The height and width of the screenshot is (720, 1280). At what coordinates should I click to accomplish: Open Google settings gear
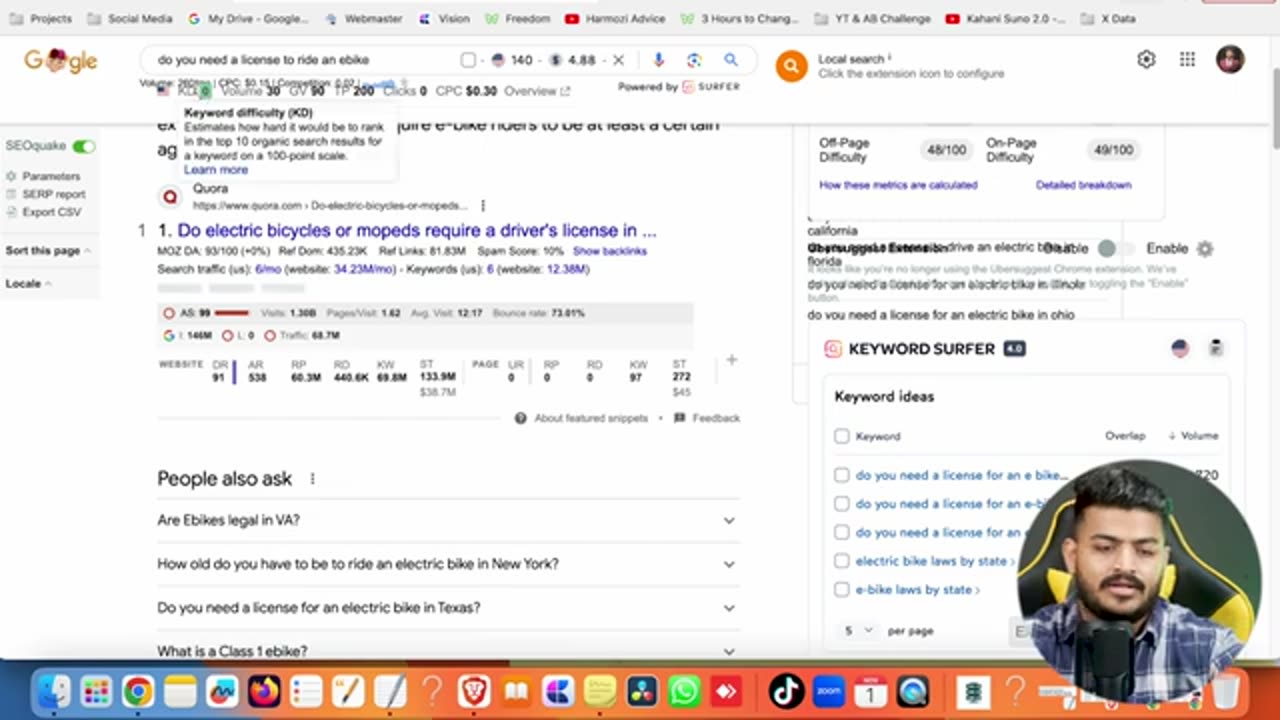click(1146, 59)
